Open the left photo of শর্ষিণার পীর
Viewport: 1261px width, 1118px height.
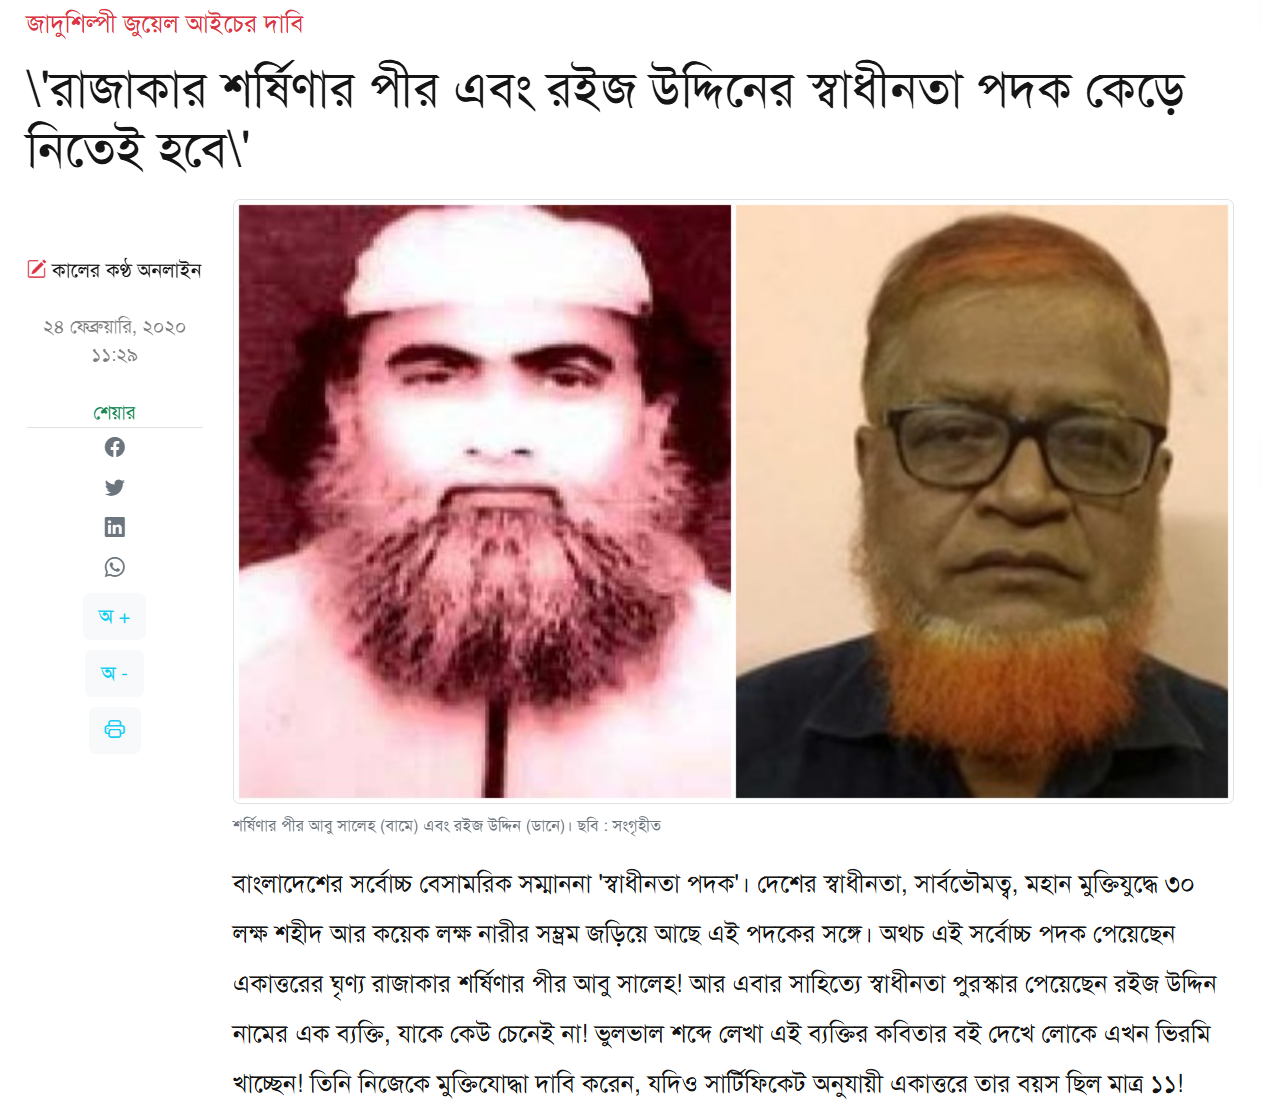point(485,501)
